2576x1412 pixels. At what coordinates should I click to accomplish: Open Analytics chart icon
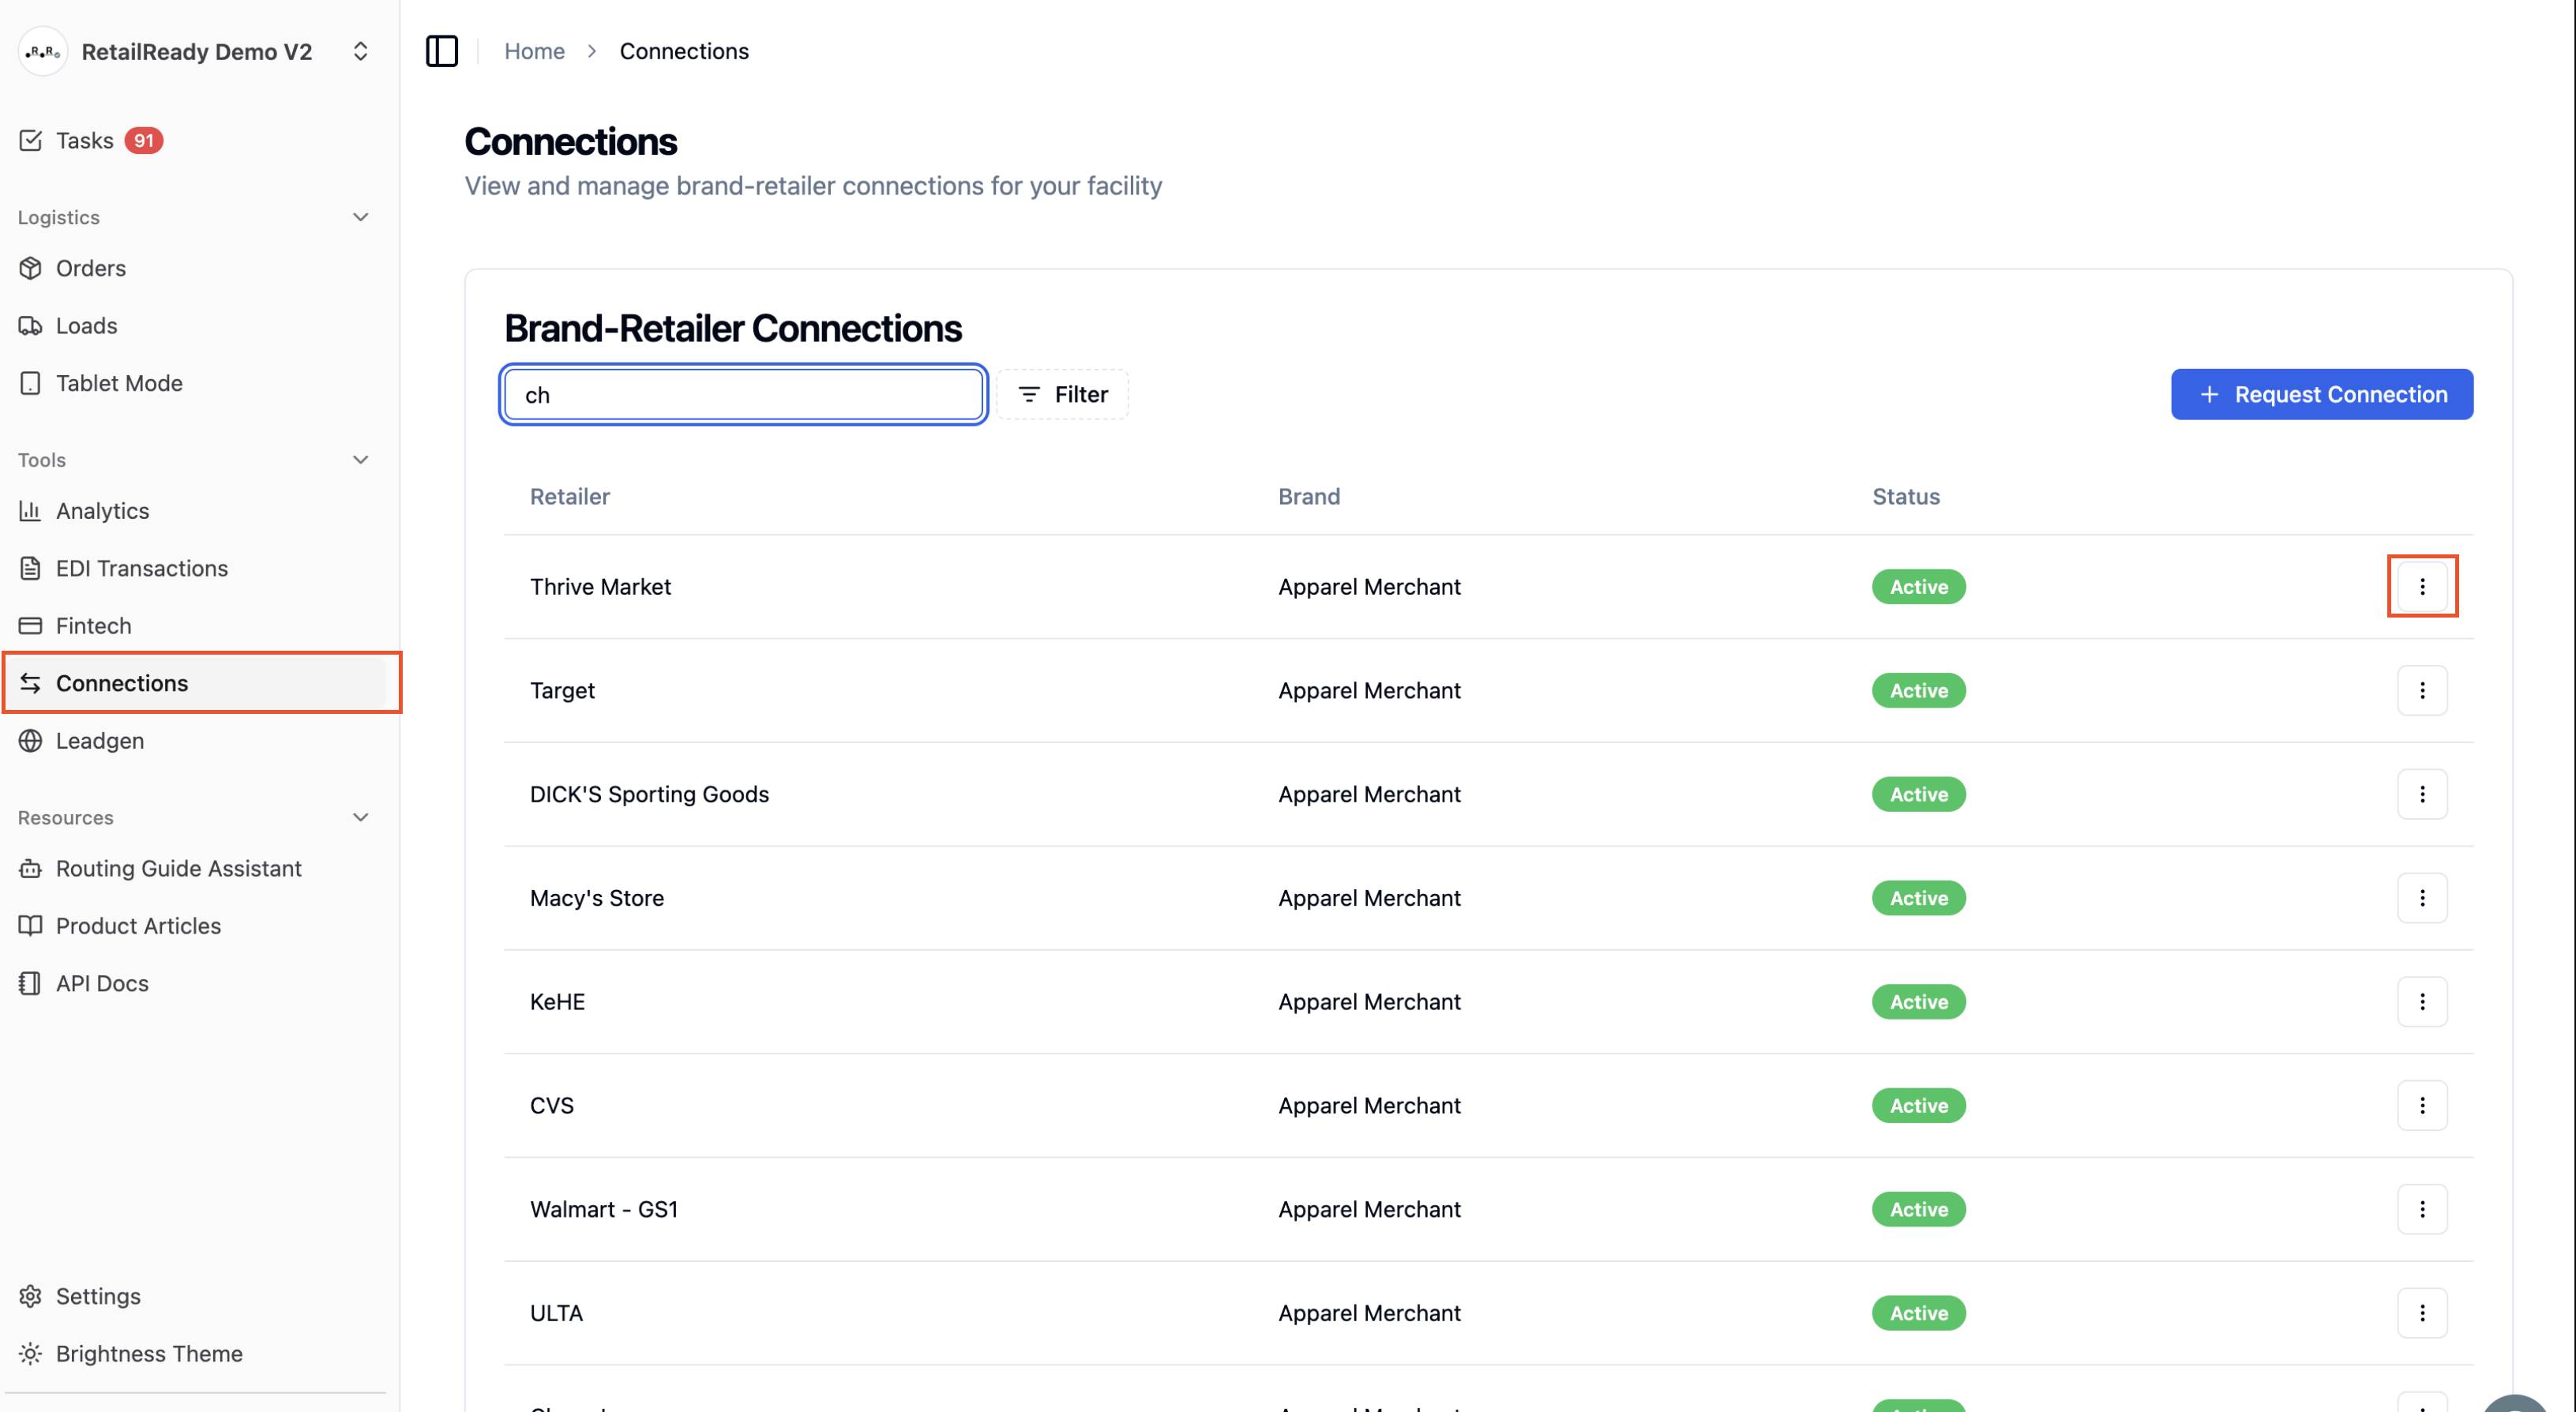[x=30, y=510]
